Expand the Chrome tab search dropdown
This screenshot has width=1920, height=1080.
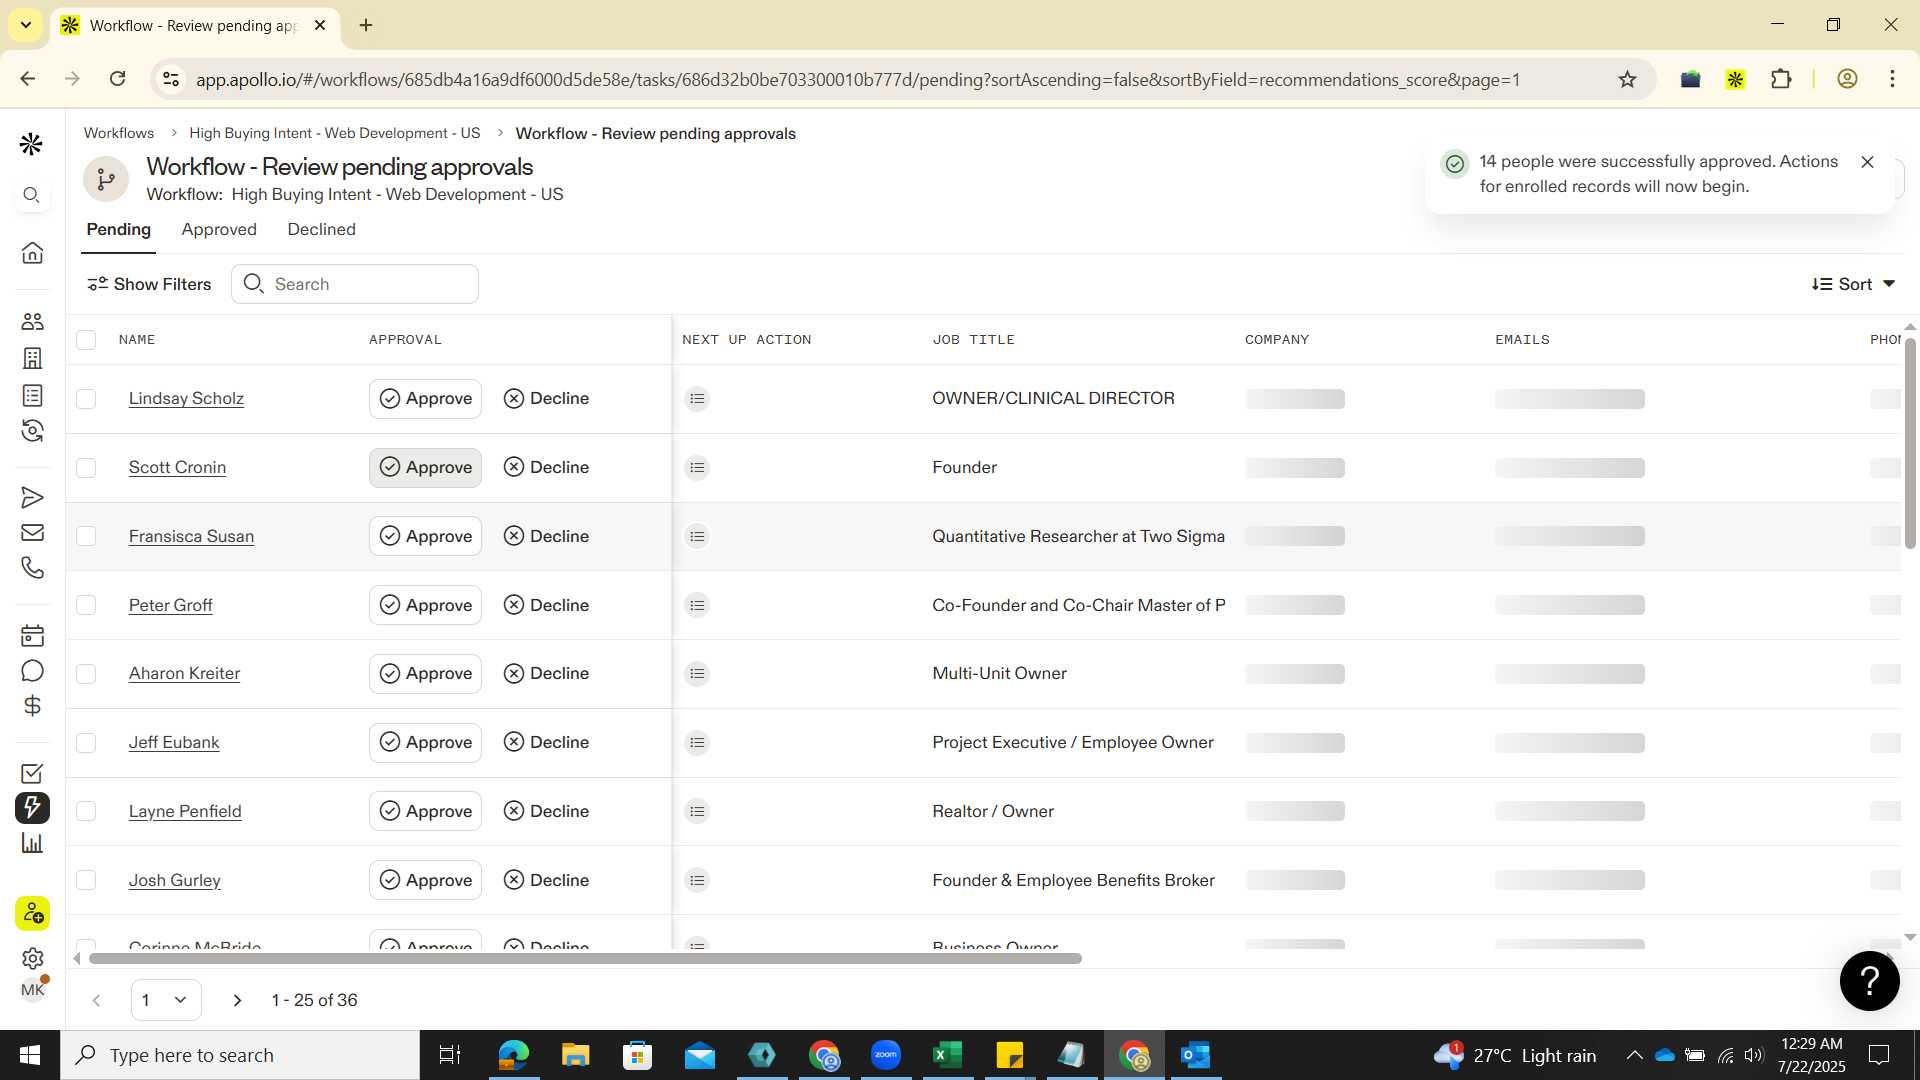click(x=26, y=25)
